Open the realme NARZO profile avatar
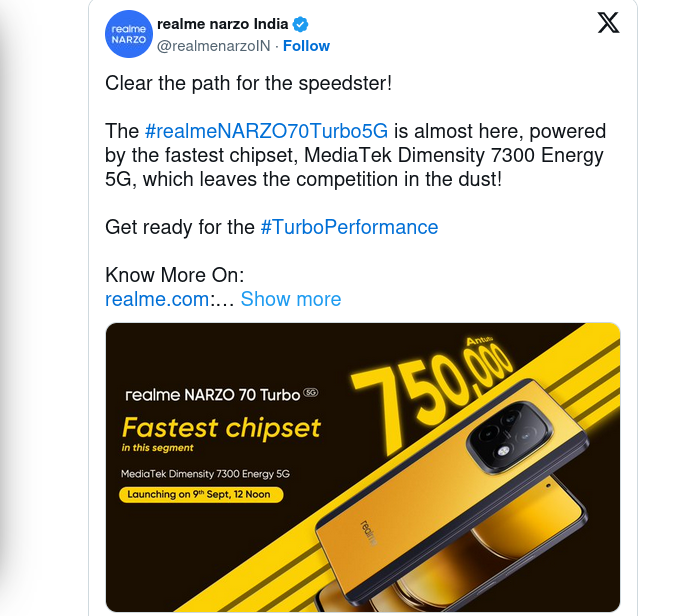This screenshot has width=689, height=616. [129, 34]
